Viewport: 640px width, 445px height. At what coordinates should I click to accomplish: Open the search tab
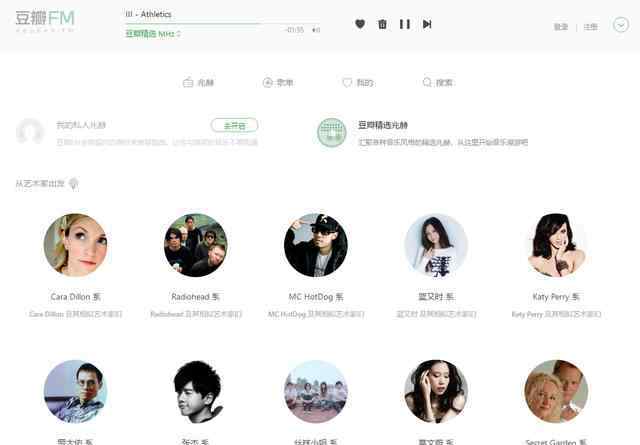[x=437, y=82]
